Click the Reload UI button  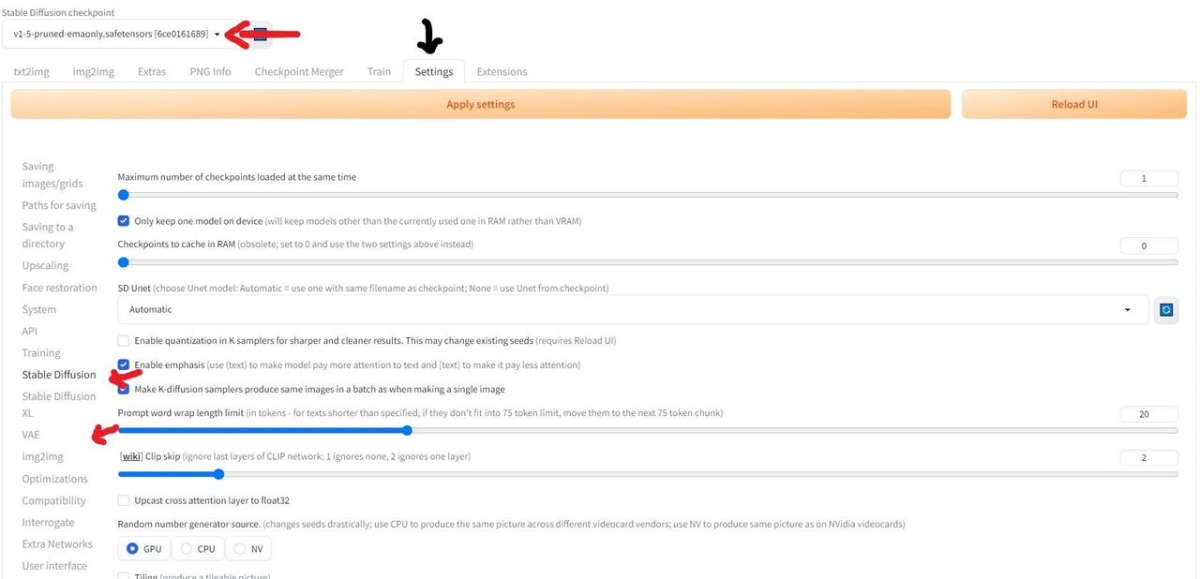(x=1075, y=104)
